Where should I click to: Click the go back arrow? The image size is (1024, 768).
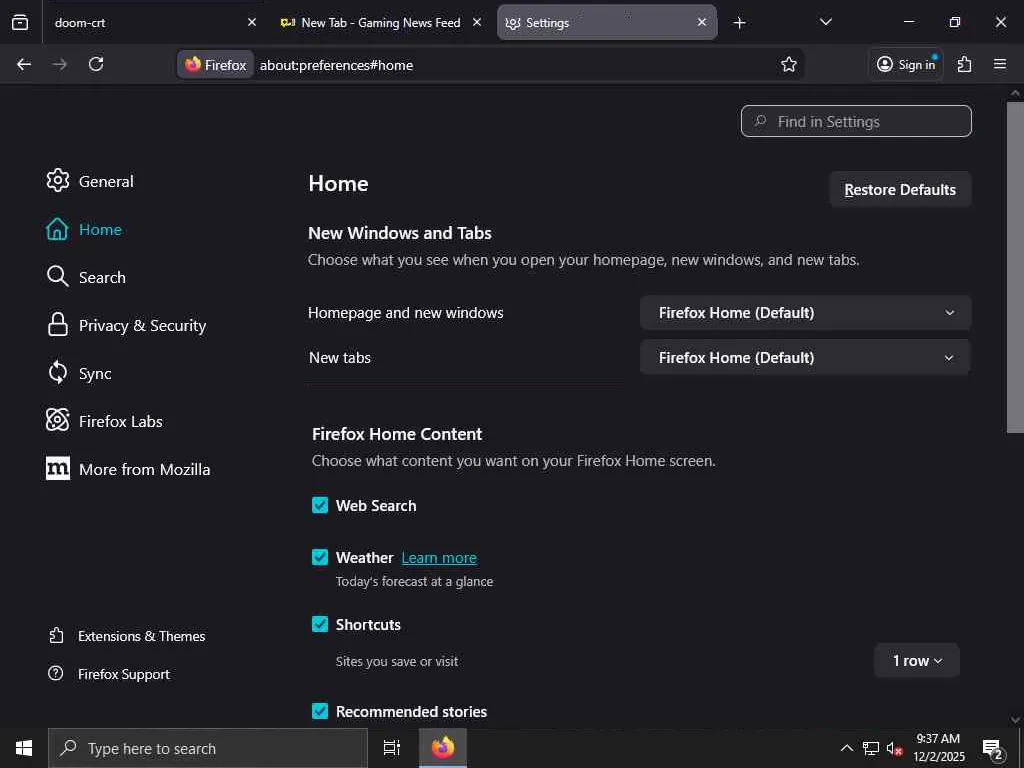click(x=24, y=64)
